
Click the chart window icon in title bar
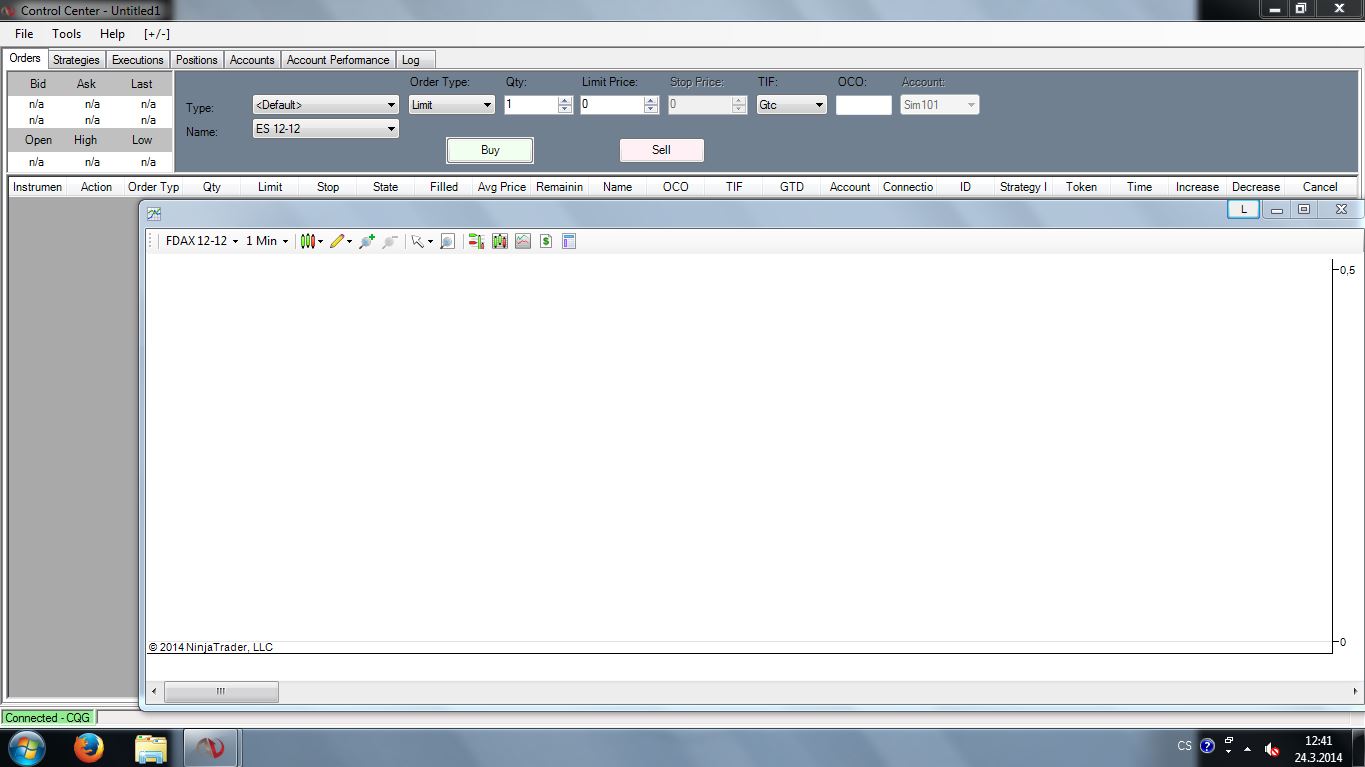pos(154,213)
